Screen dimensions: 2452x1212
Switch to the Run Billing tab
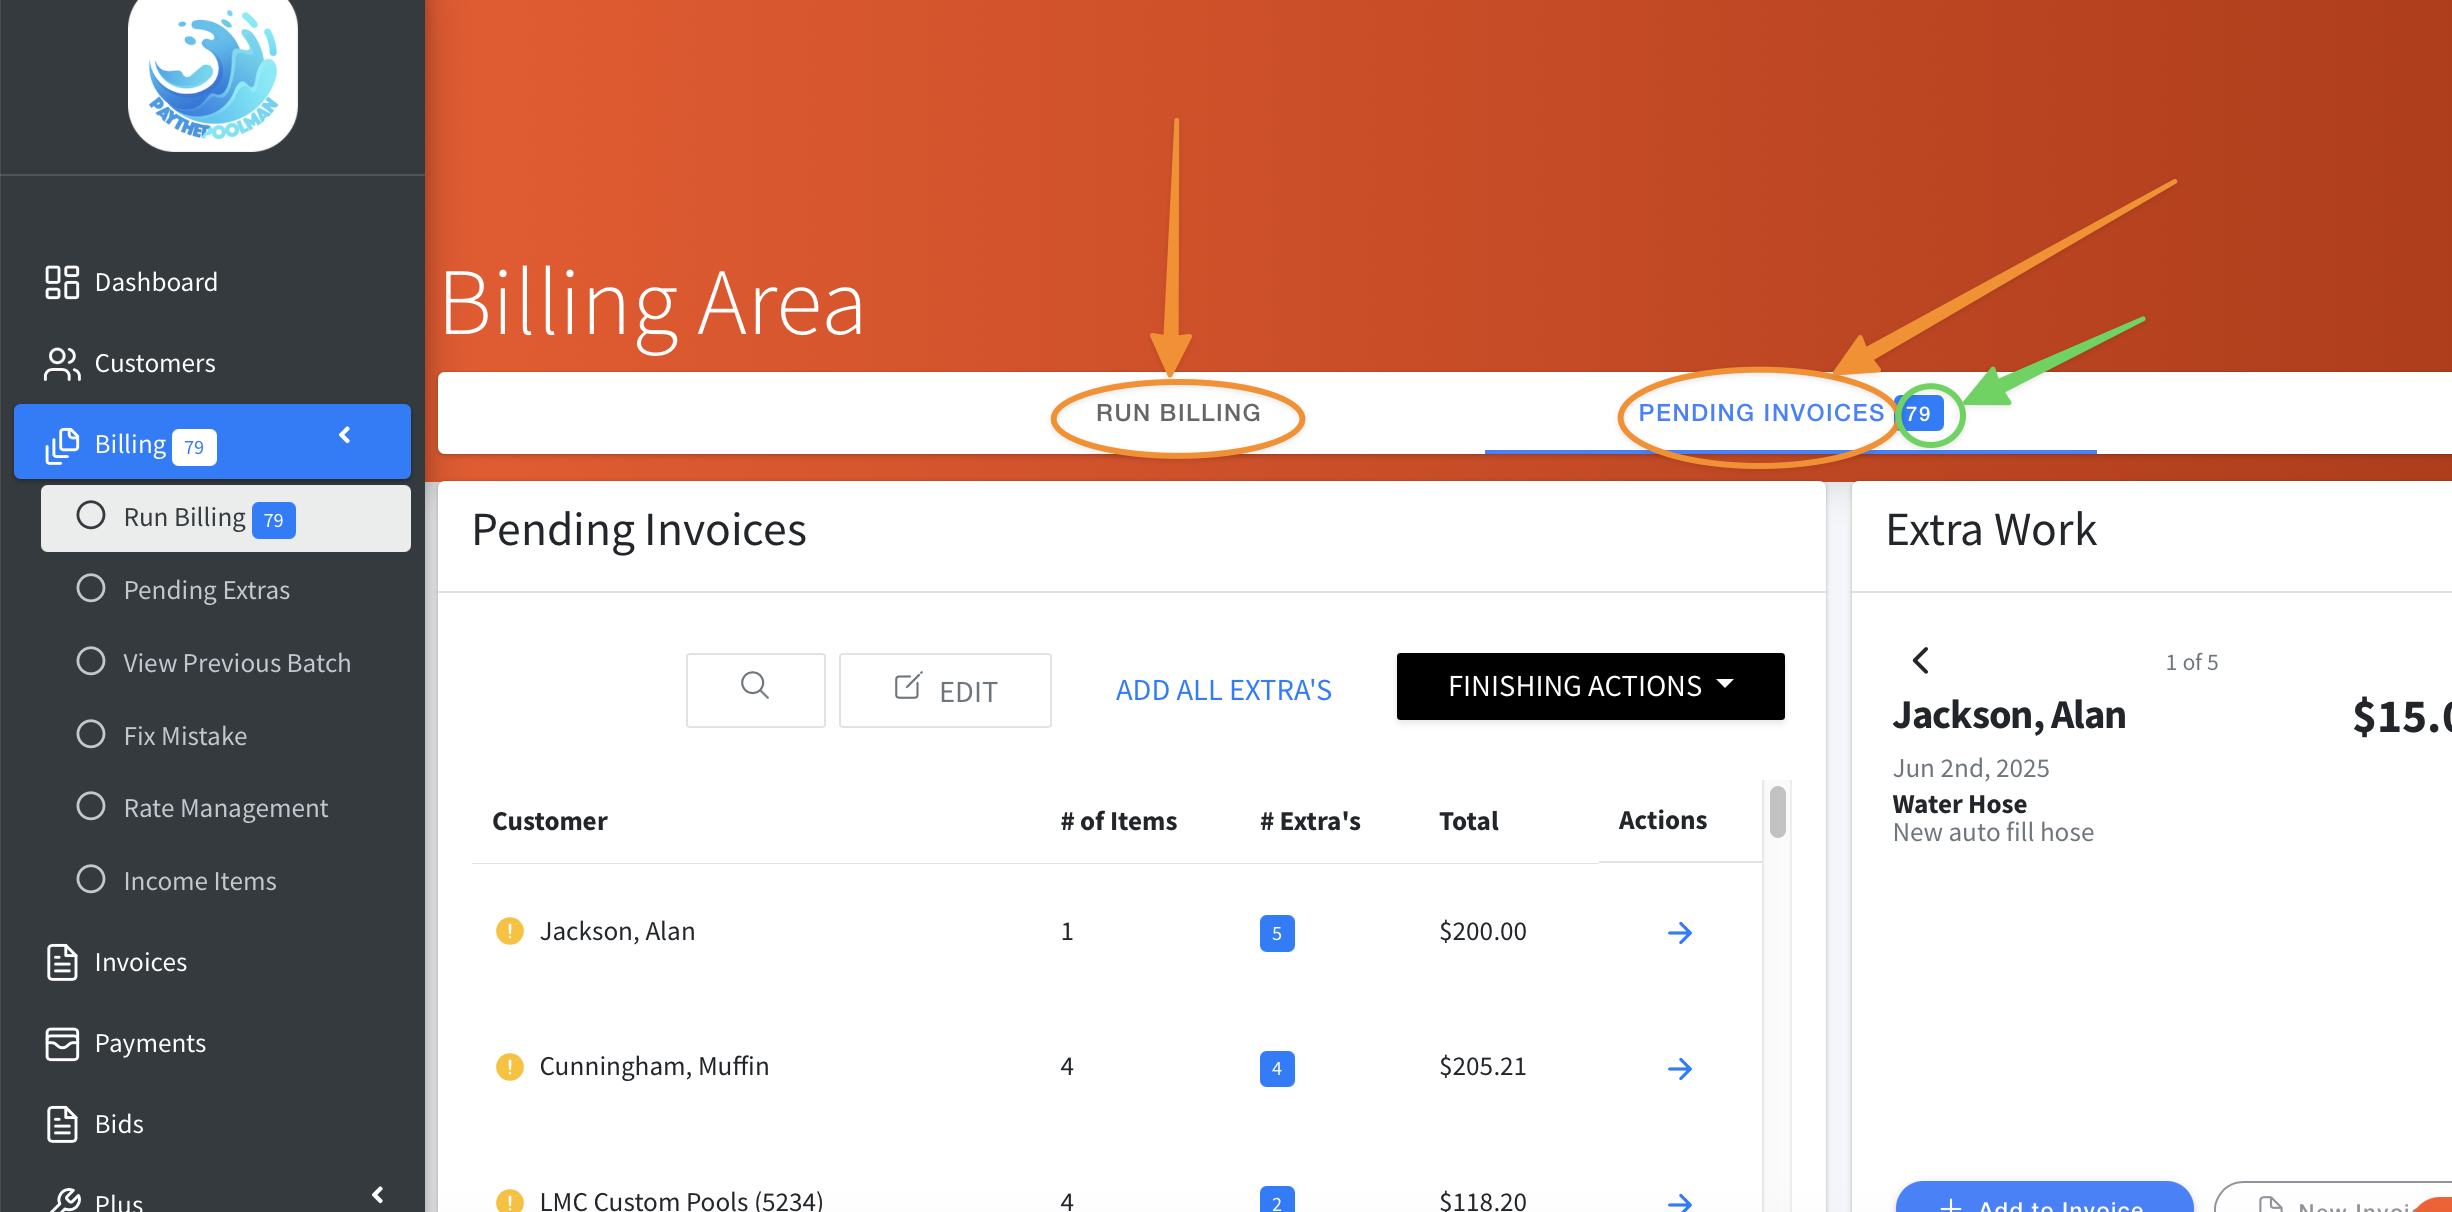coord(1178,413)
